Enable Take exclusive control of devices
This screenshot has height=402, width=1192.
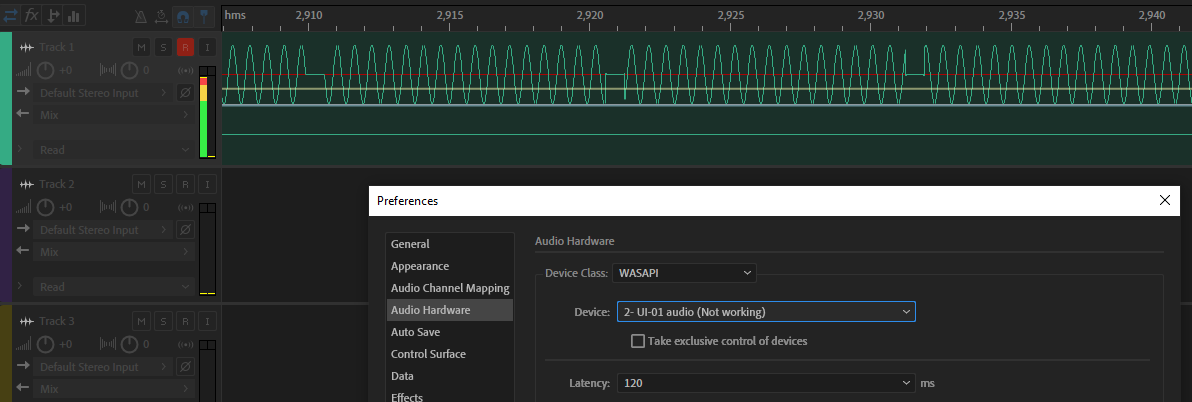click(x=638, y=341)
